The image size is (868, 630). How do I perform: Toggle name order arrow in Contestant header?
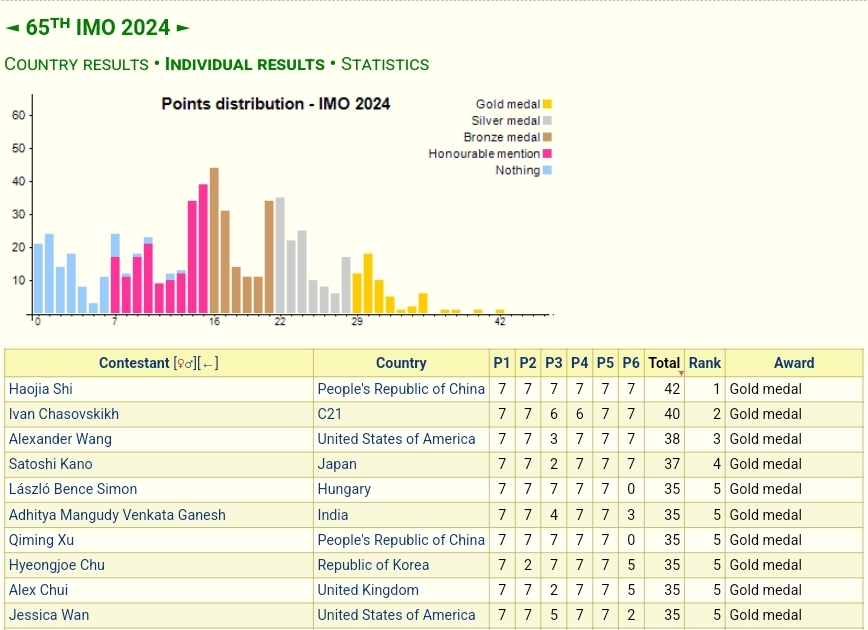click(x=208, y=364)
